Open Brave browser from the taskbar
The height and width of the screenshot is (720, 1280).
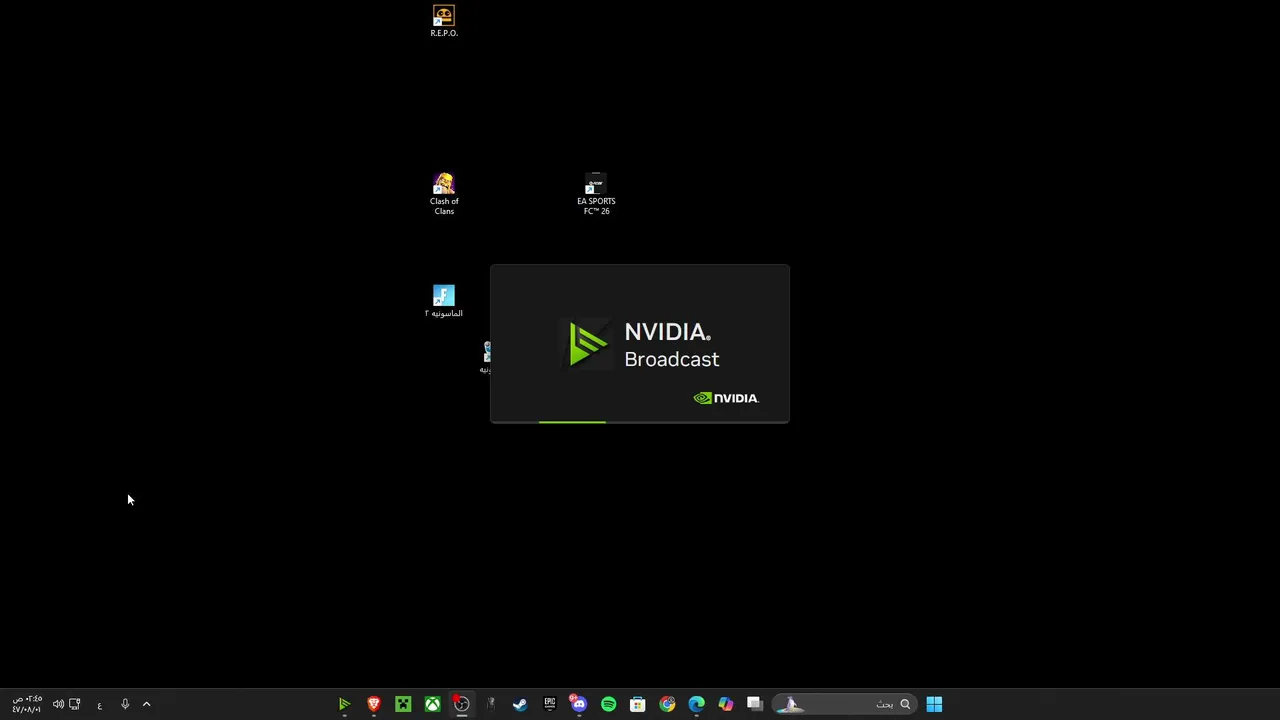pos(374,705)
